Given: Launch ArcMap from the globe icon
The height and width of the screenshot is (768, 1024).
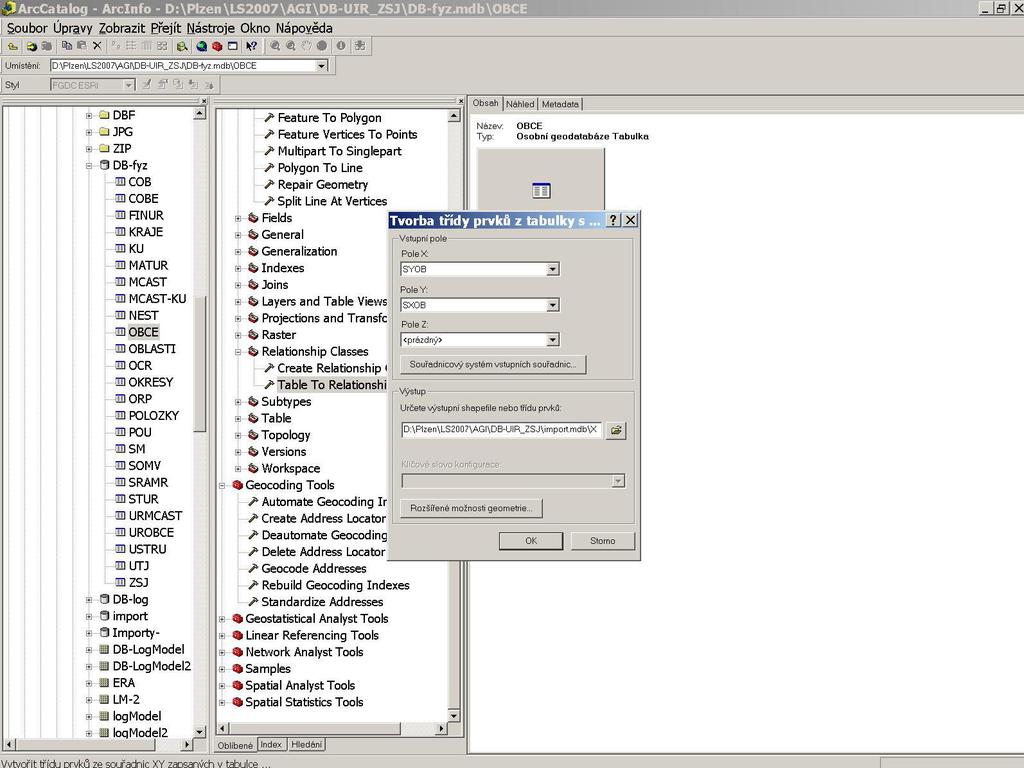Looking at the screenshot, I should 202,46.
